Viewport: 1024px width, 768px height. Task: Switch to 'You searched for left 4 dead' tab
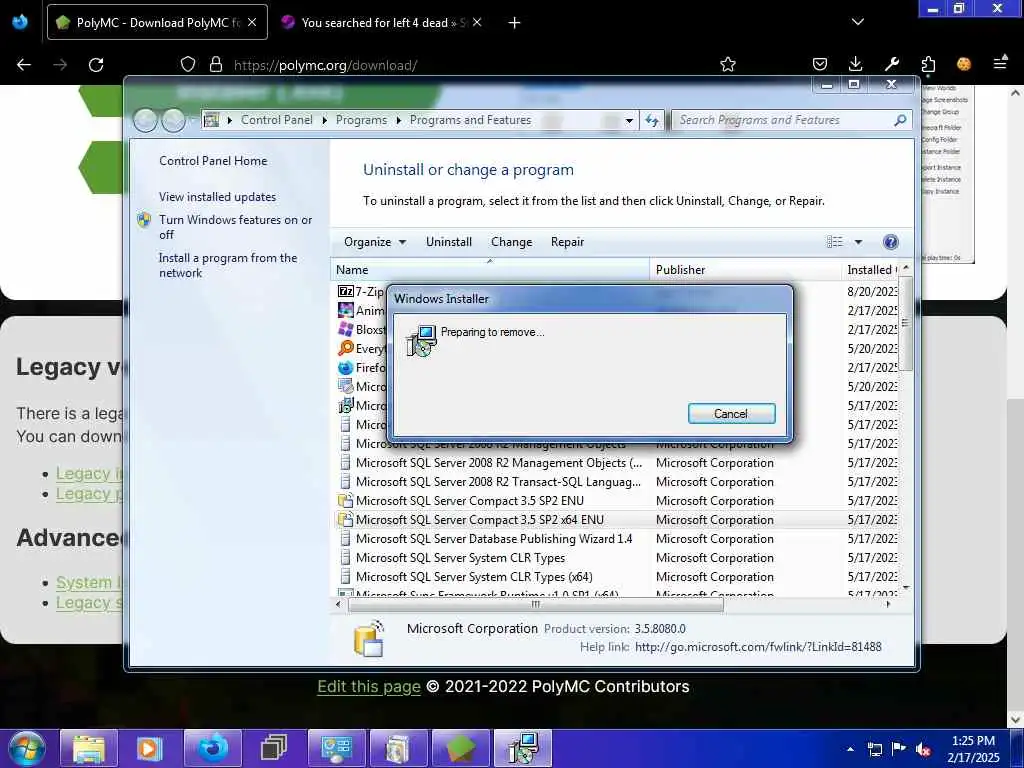coord(383,22)
